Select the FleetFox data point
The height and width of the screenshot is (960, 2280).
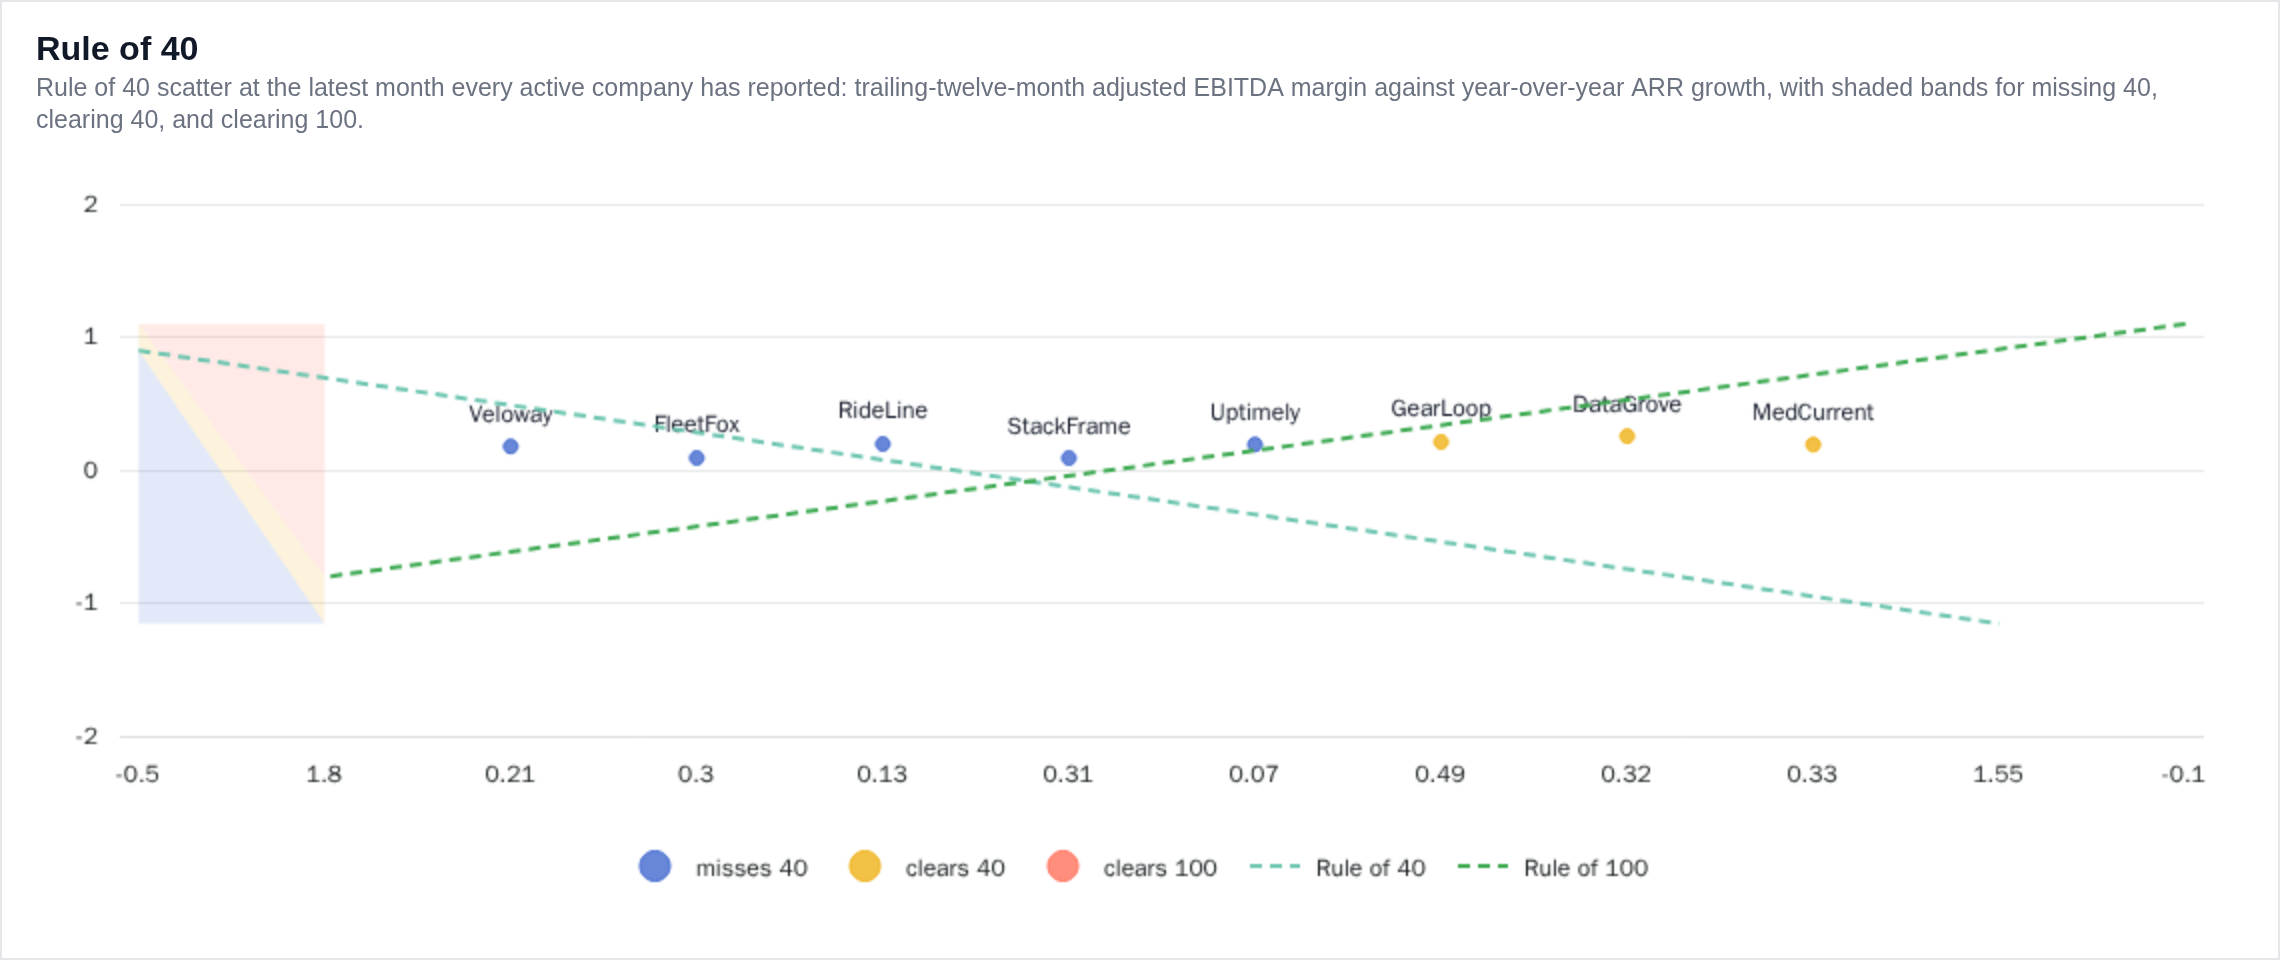pyautogui.click(x=697, y=458)
